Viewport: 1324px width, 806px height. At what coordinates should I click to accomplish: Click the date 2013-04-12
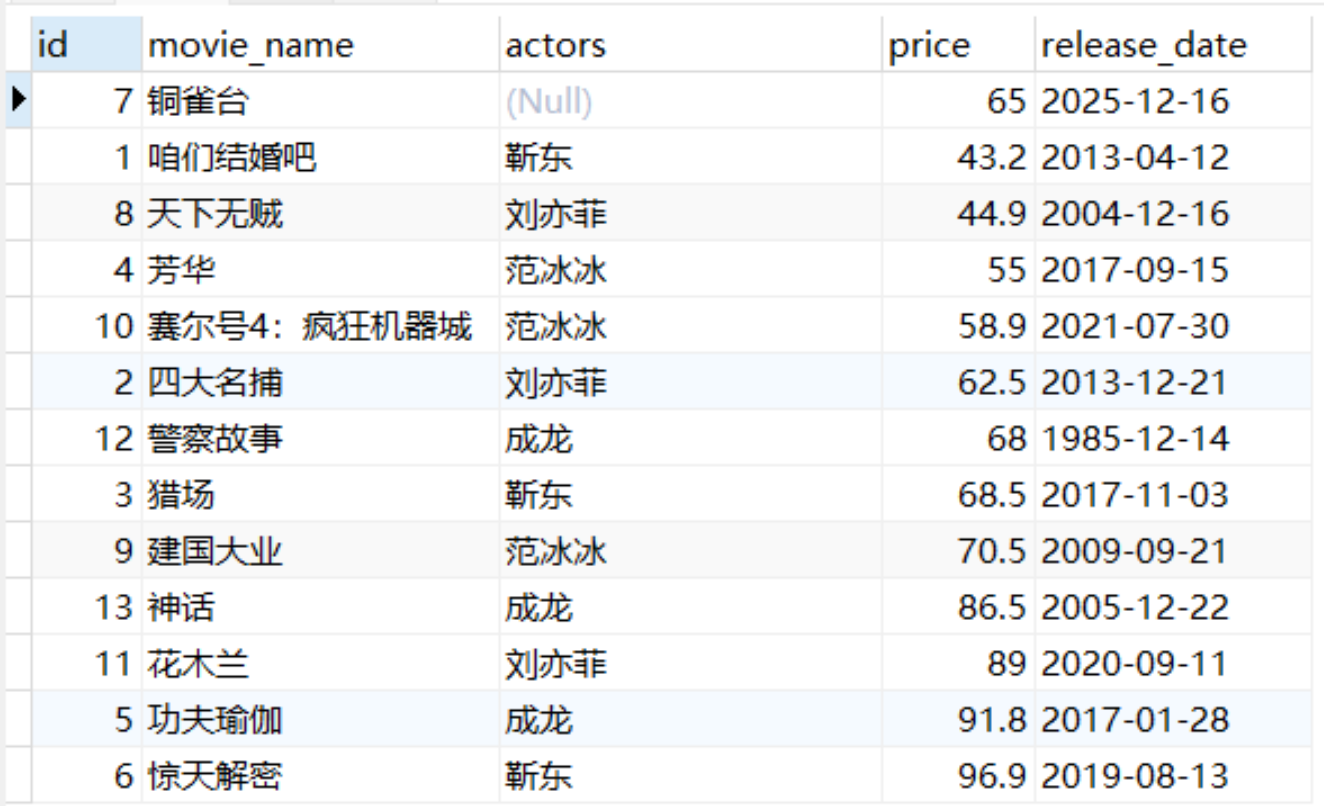[1135, 157]
